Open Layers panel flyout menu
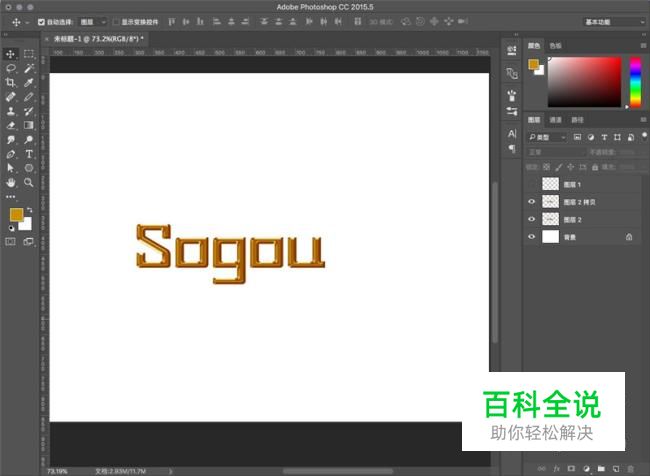The height and width of the screenshot is (476, 650). pos(643,120)
